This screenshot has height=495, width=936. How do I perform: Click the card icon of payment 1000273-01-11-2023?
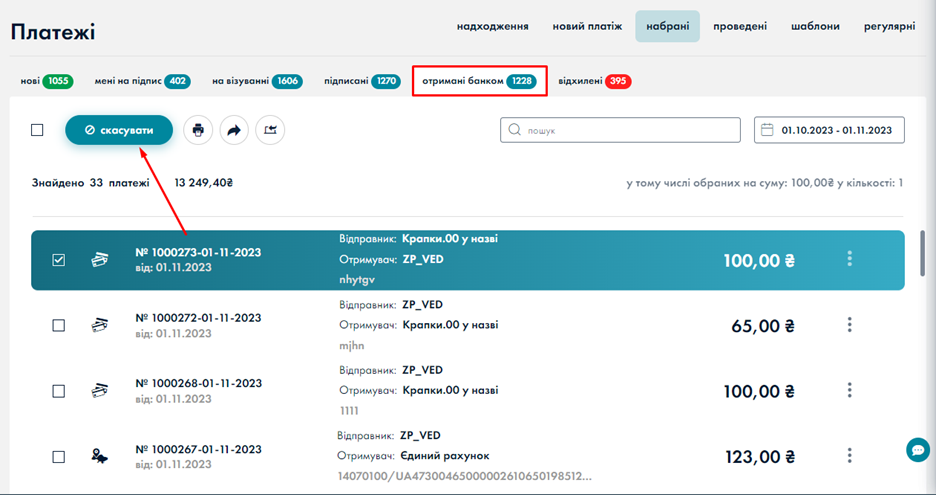coord(100,260)
